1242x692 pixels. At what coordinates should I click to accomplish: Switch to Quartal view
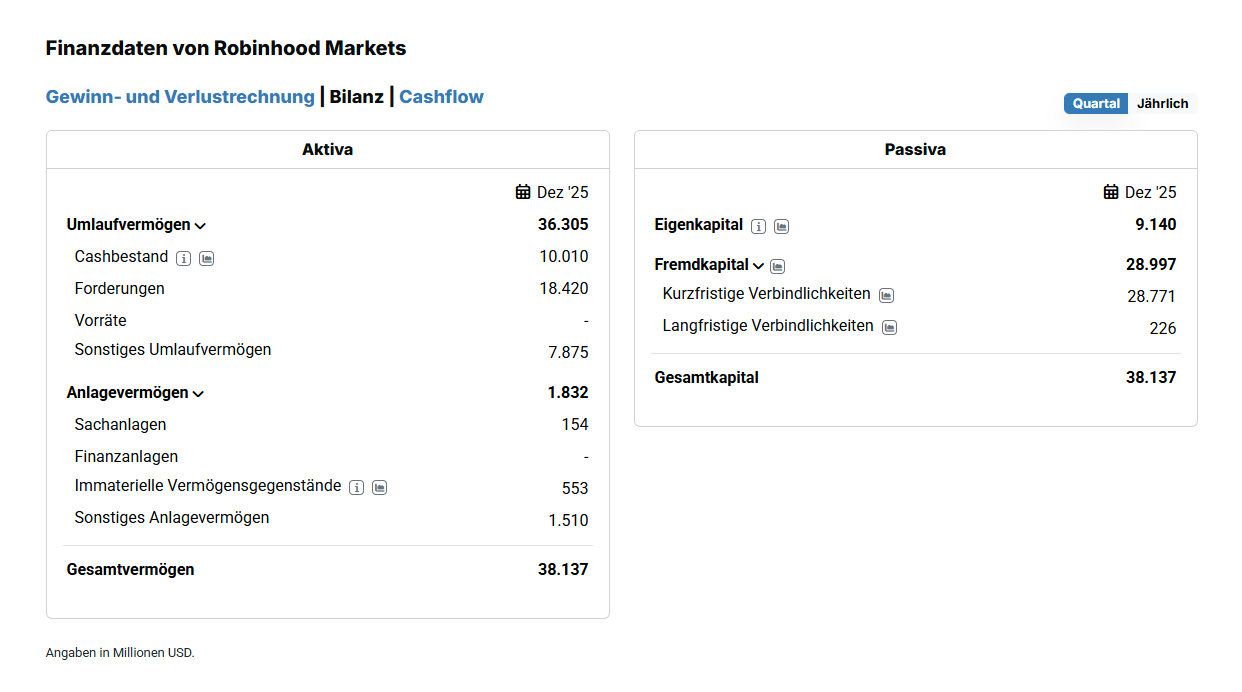pyautogui.click(x=1096, y=104)
